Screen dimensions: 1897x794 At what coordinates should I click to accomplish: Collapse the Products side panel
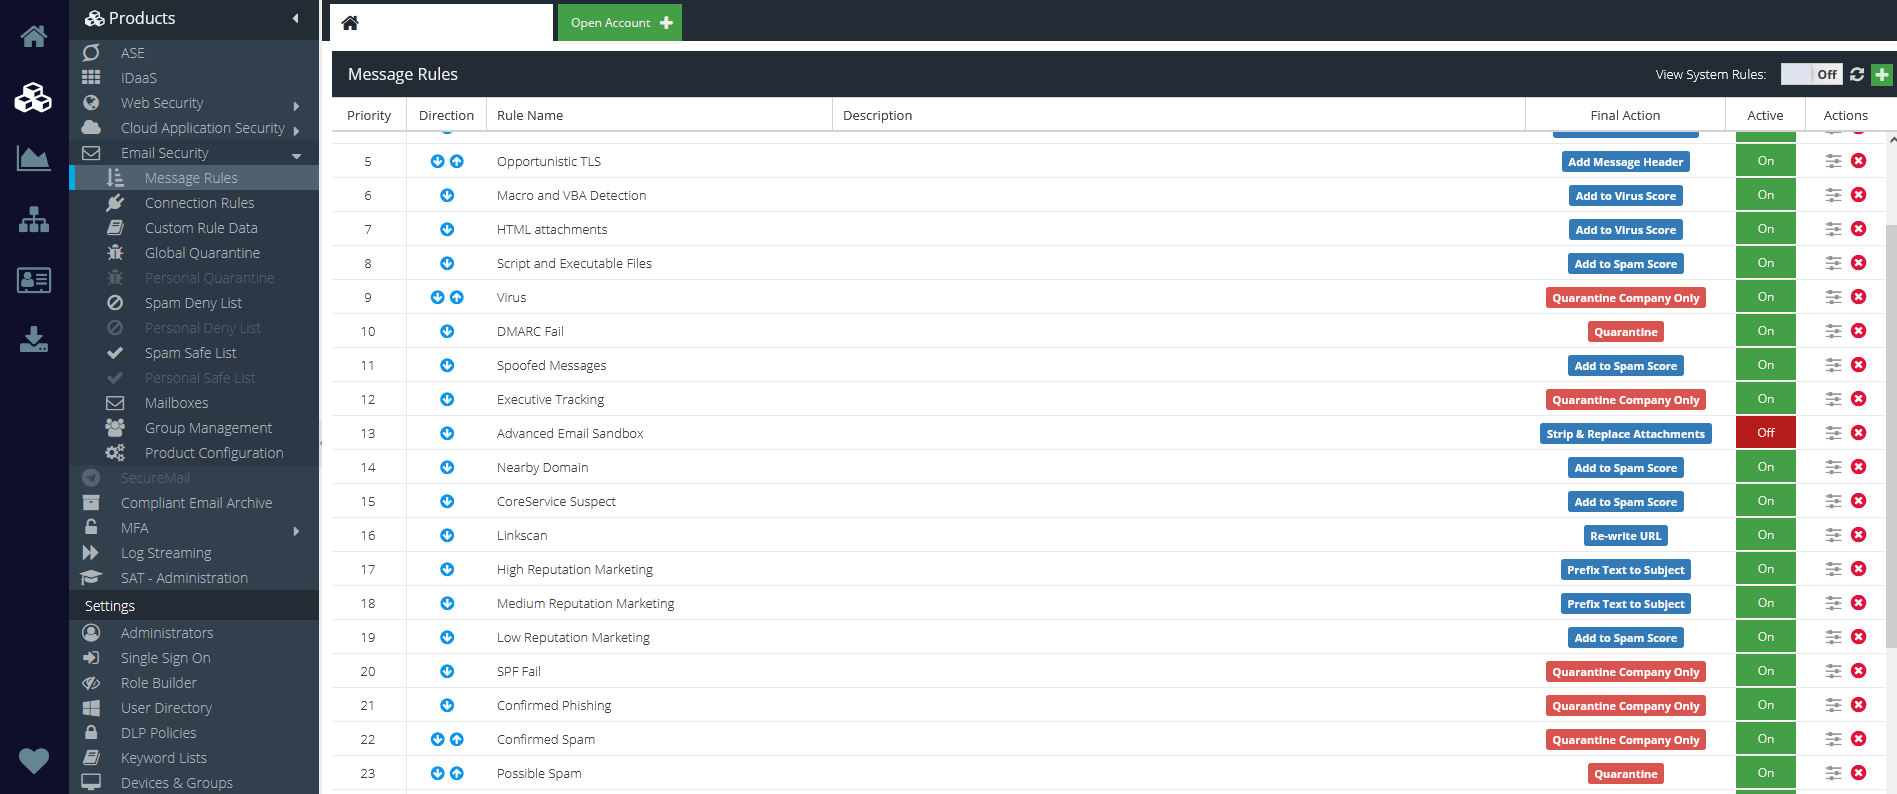[x=296, y=18]
